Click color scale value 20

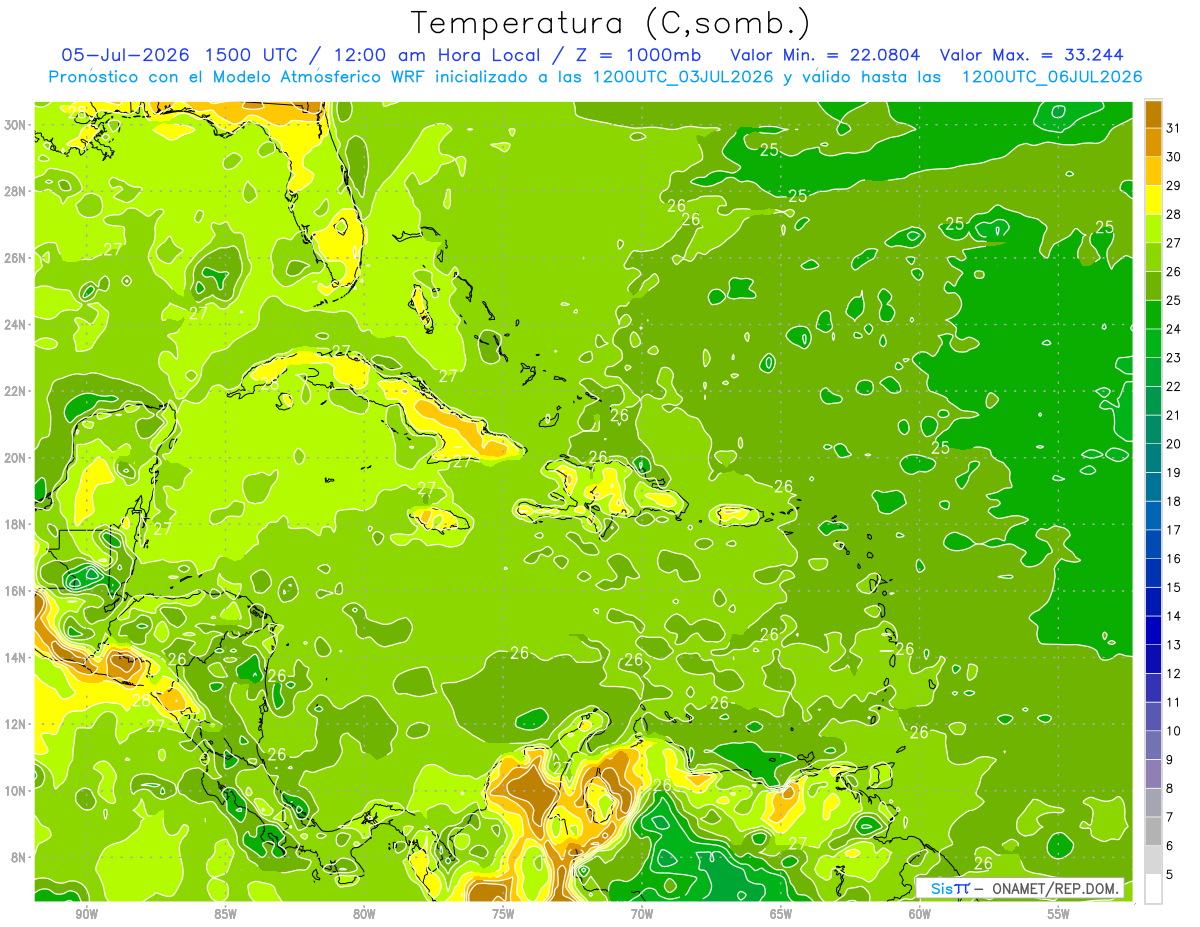click(x=1174, y=444)
